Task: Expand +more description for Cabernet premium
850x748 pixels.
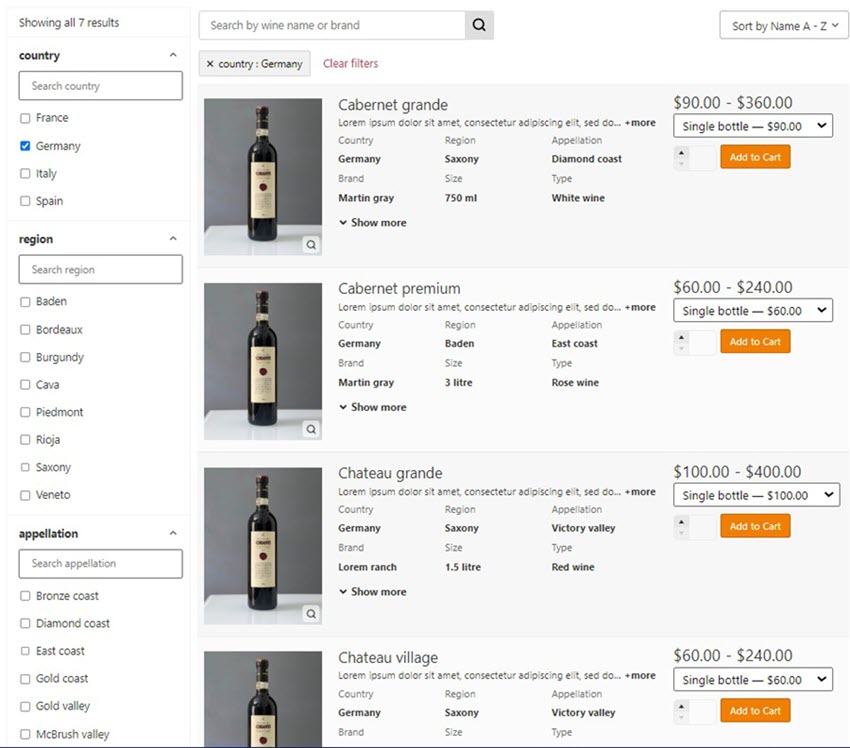Action: [x=640, y=307]
